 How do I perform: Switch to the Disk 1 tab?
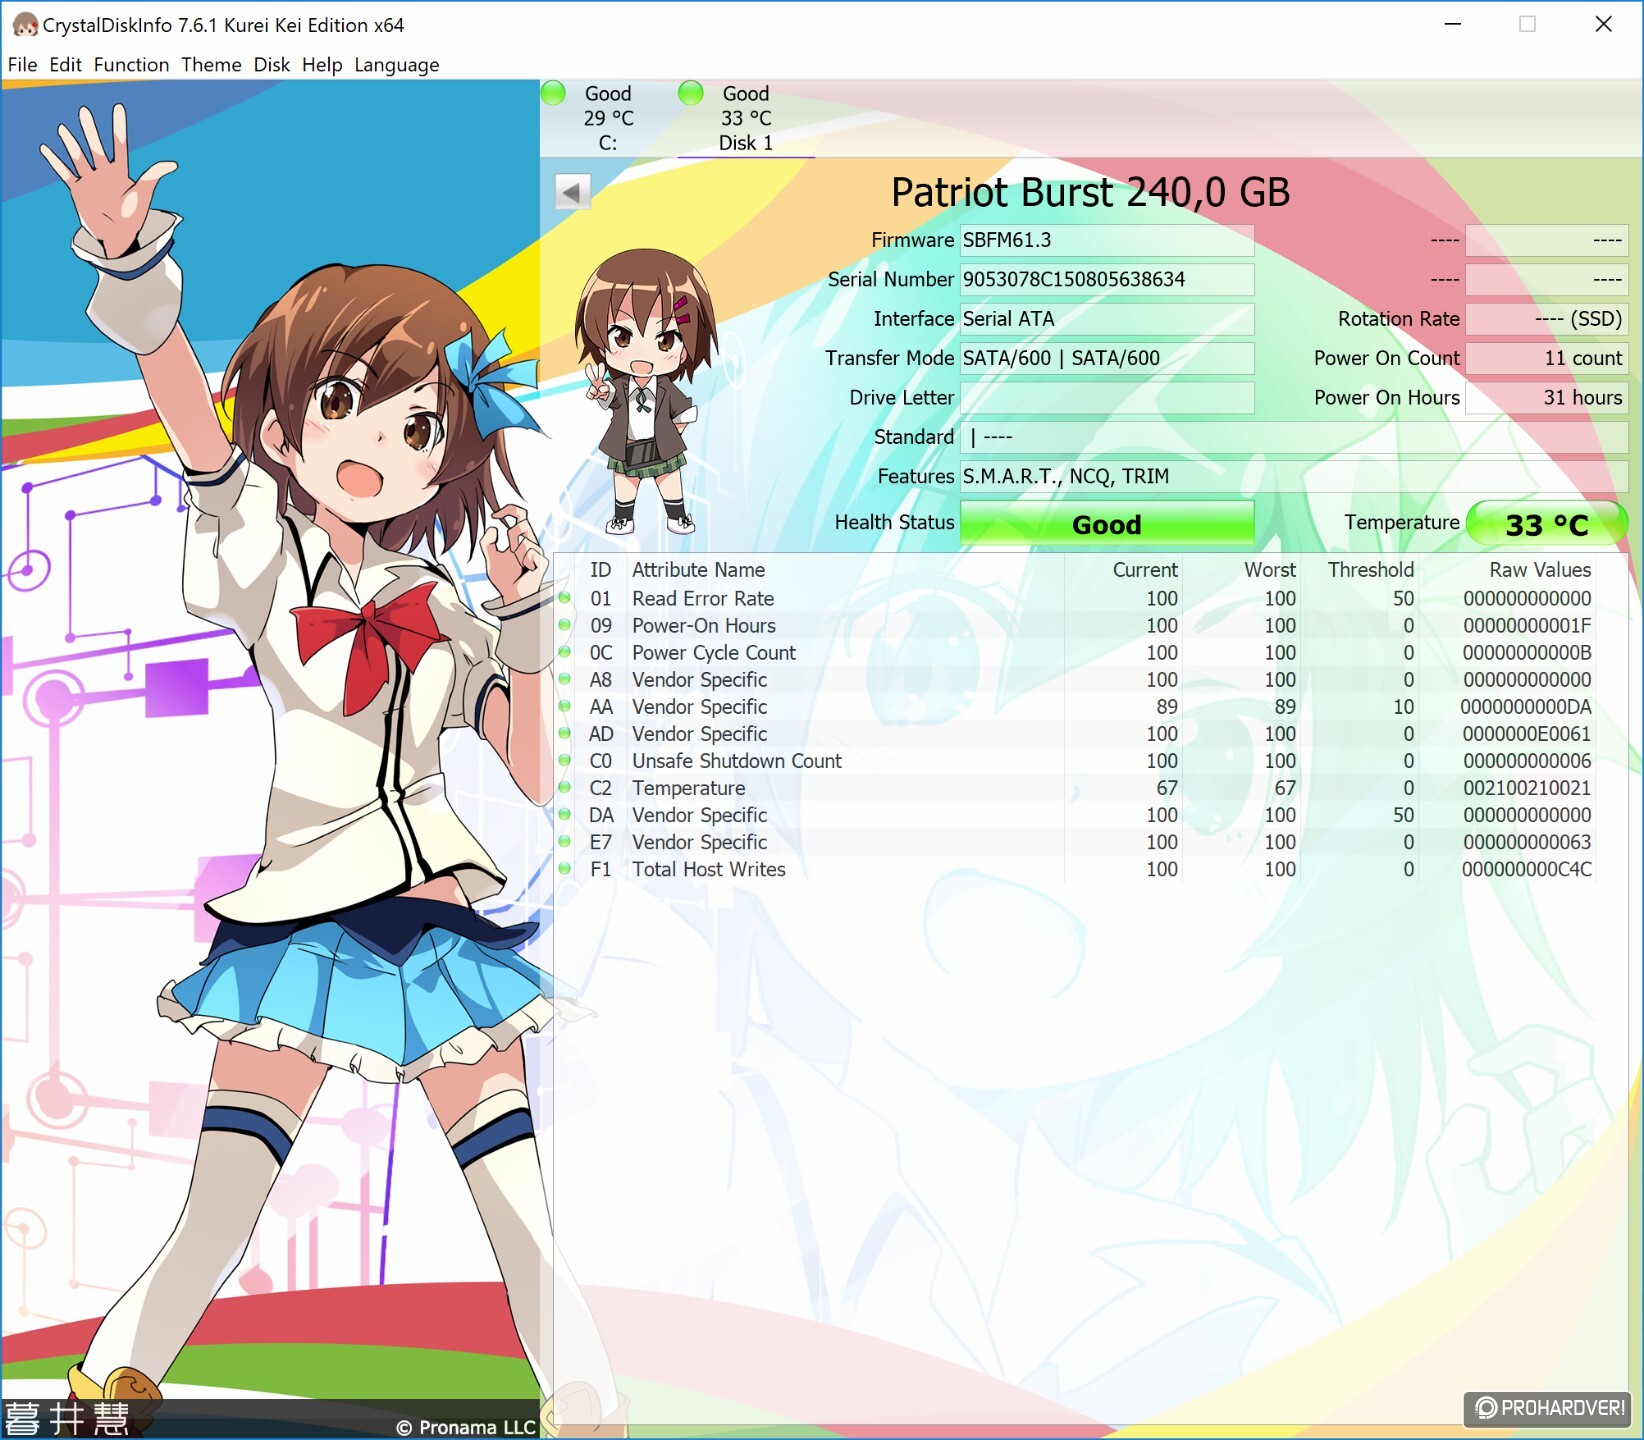coord(746,118)
